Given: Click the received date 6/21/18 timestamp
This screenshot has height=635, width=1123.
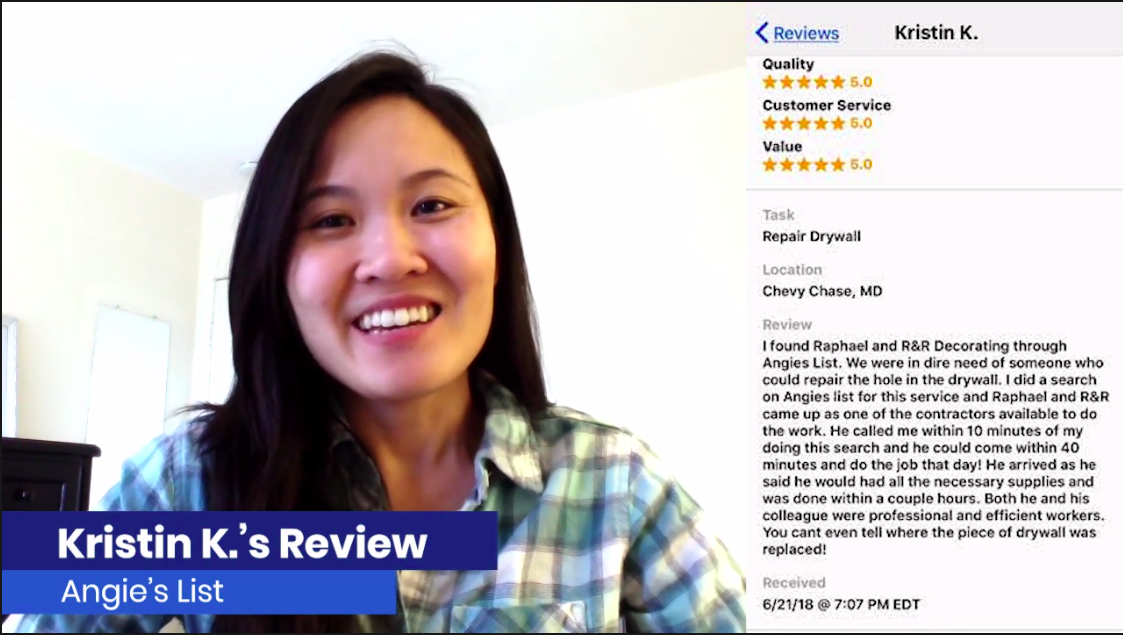Looking at the screenshot, I should pos(841,604).
